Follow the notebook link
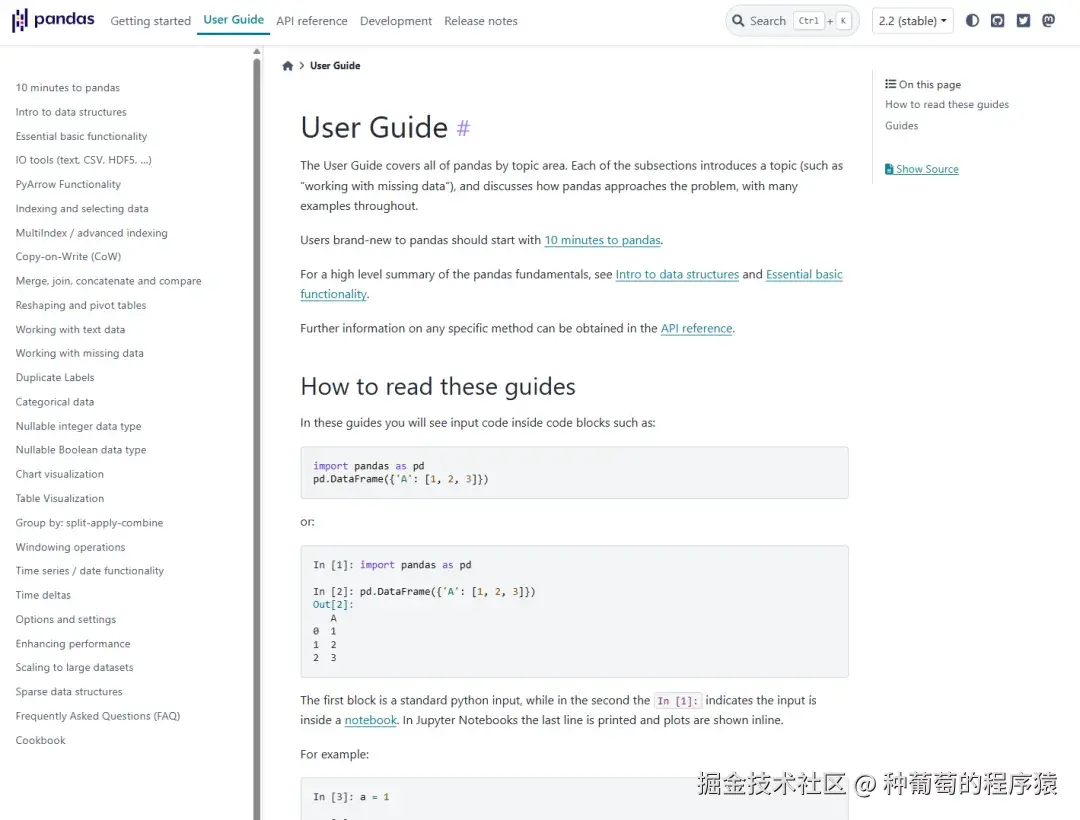 click(371, 720)
